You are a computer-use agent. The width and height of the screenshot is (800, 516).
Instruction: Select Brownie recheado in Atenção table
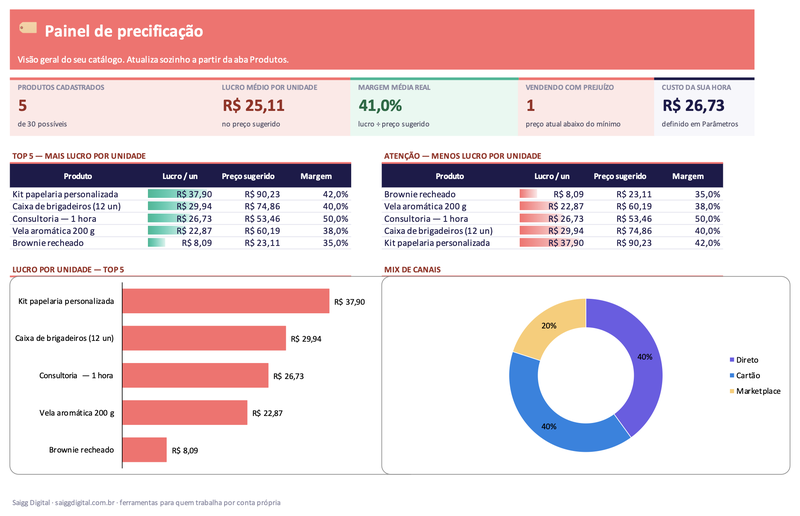coord(420,194)
